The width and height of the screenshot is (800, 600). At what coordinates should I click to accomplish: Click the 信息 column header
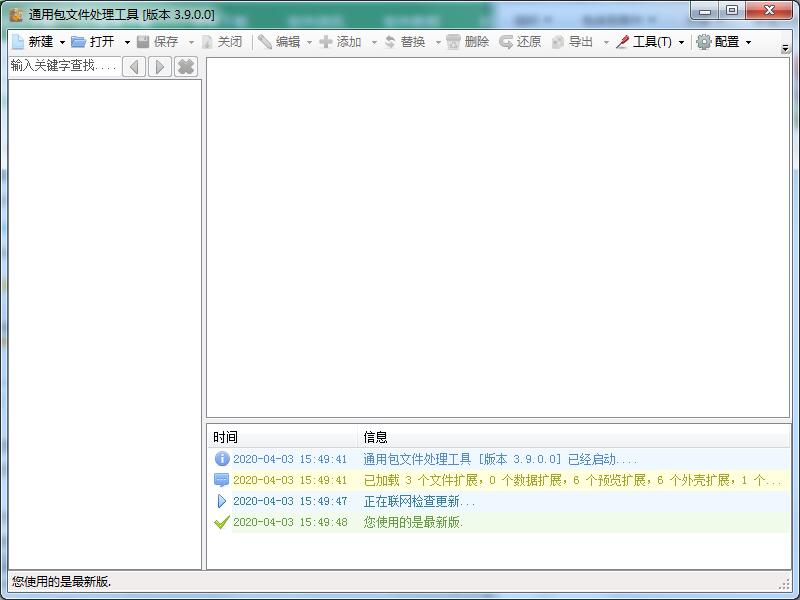pos(574,437)
